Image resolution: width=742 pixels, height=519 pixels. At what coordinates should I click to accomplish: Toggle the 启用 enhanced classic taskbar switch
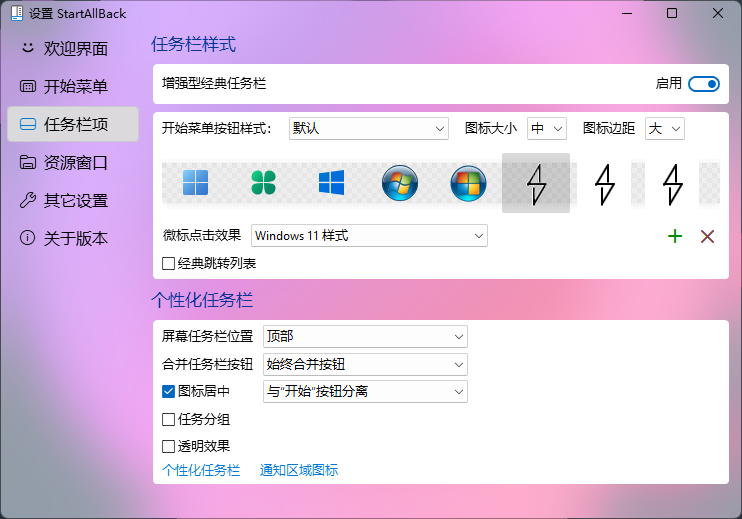(704, 84)
